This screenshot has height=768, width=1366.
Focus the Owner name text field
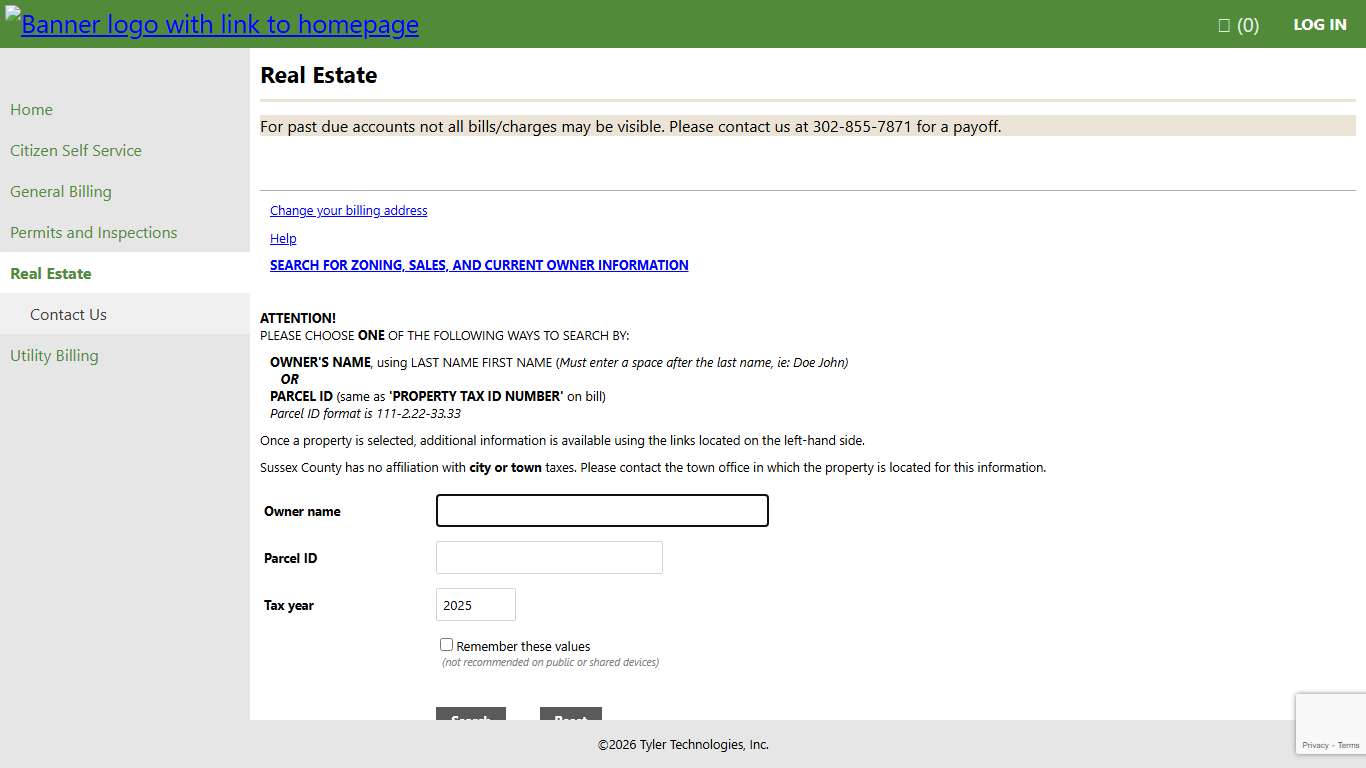602,511
